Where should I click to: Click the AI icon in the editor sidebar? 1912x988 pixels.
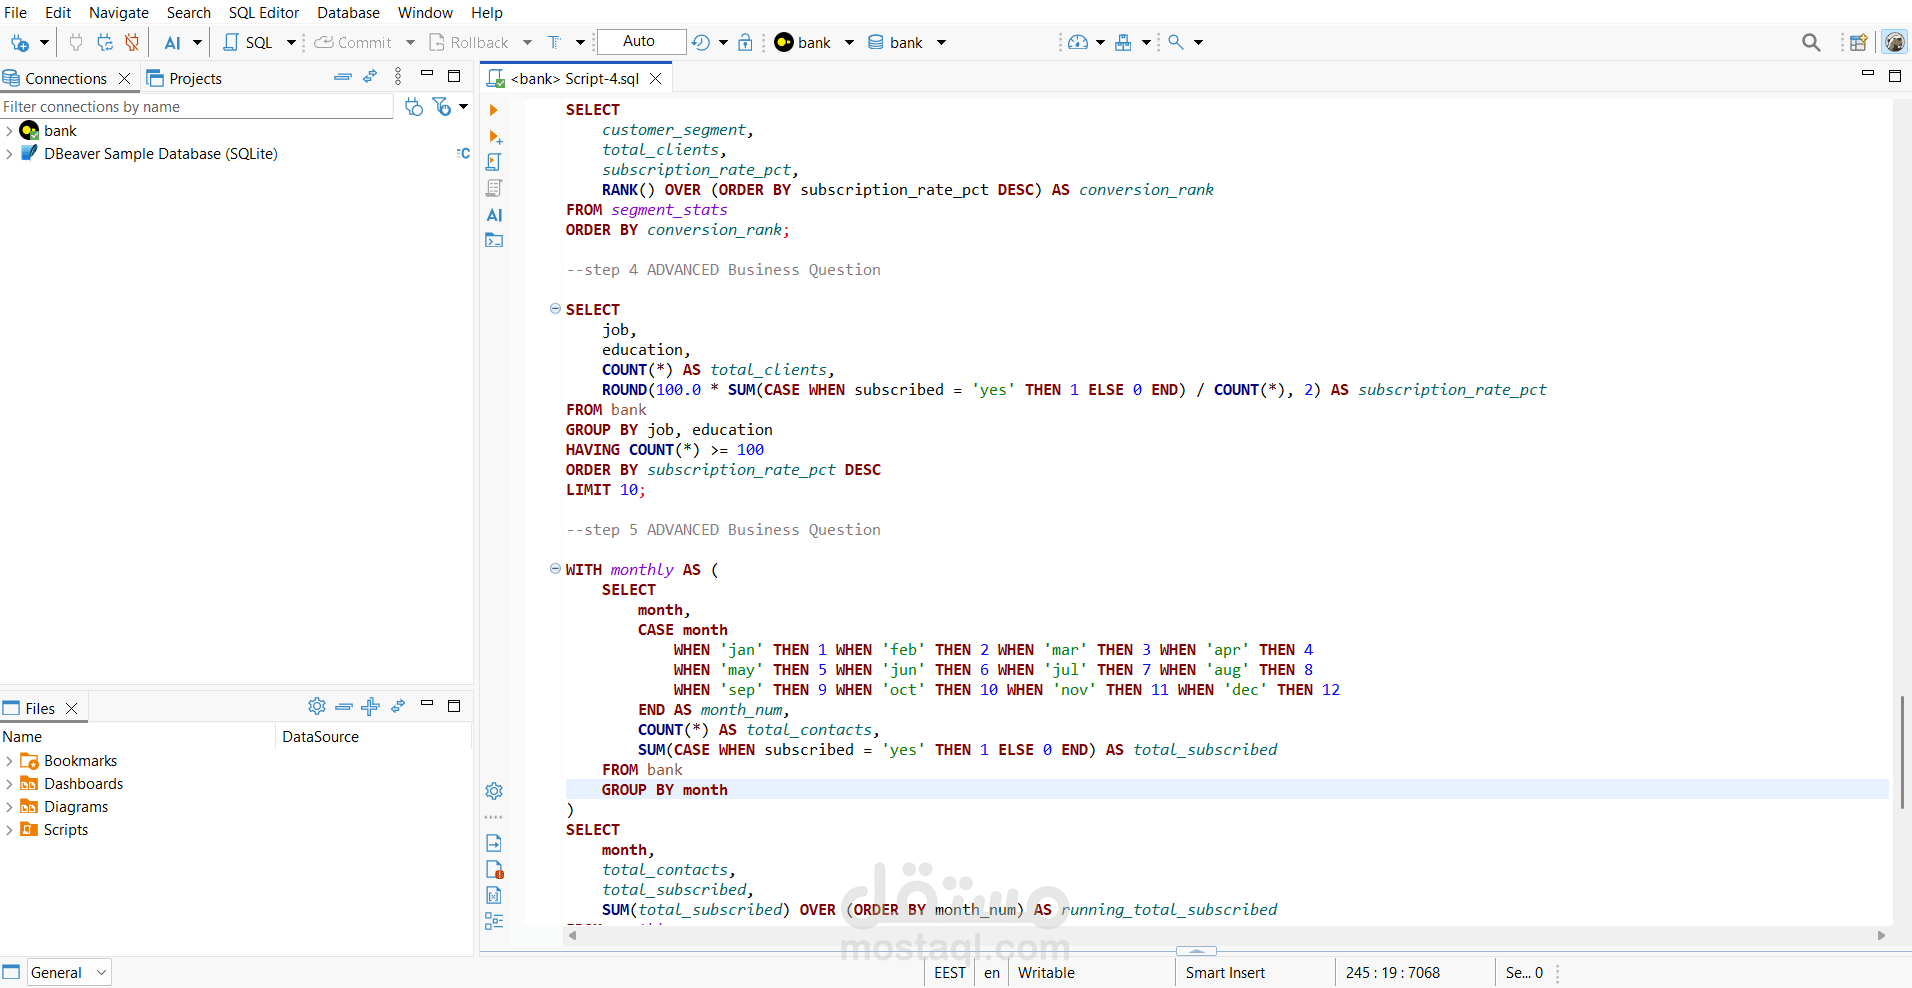coord(494,215)
